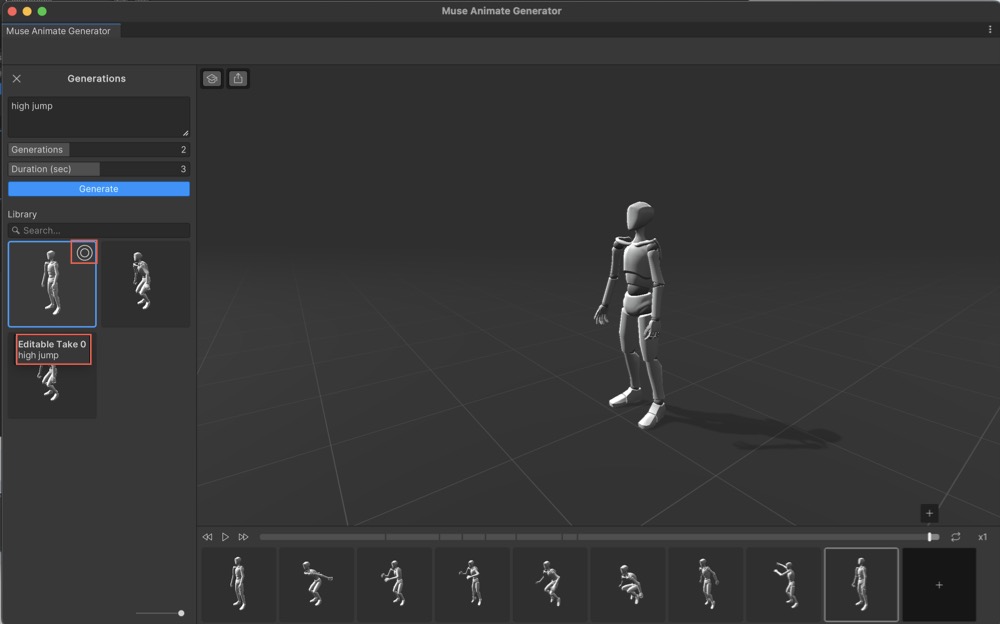Select the Muse Animate Generator tab

pyautogui.click(x=59, y=31)
